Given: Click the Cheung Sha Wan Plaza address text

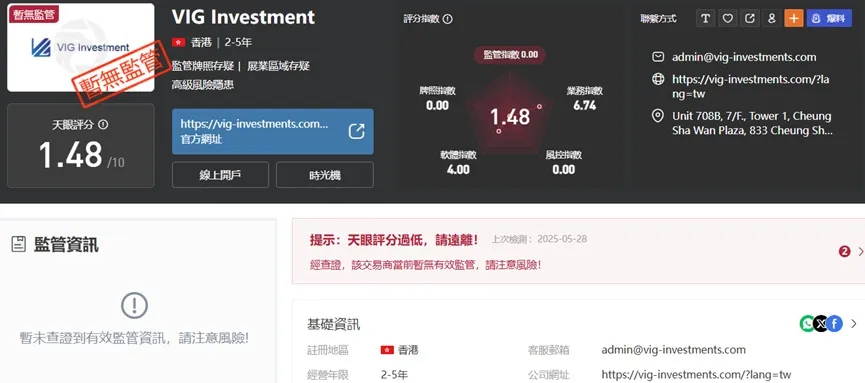Looking at the screenshot, I should [752, 123].
